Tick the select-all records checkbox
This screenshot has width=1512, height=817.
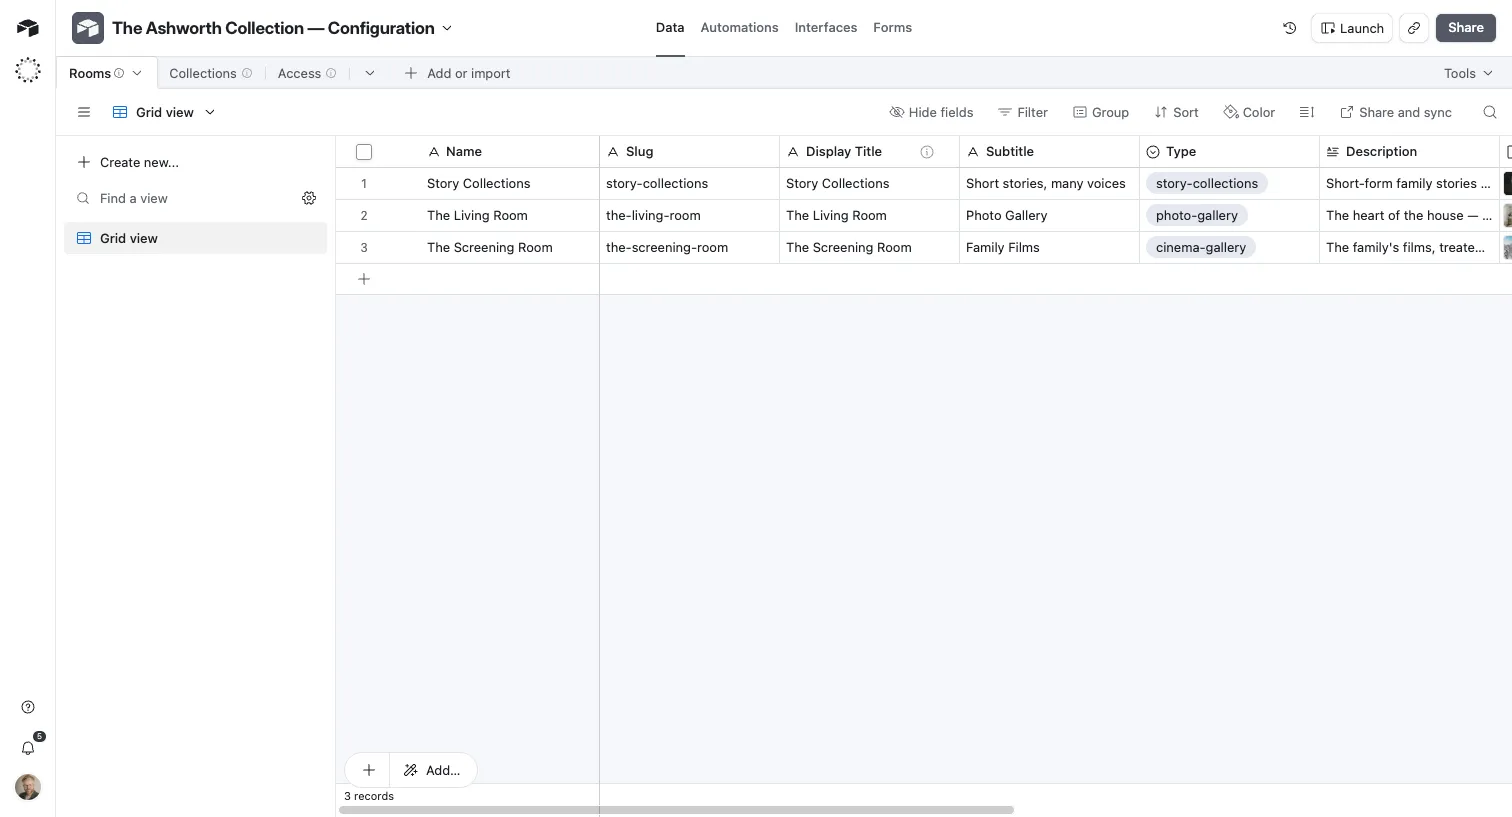[364, 152]
